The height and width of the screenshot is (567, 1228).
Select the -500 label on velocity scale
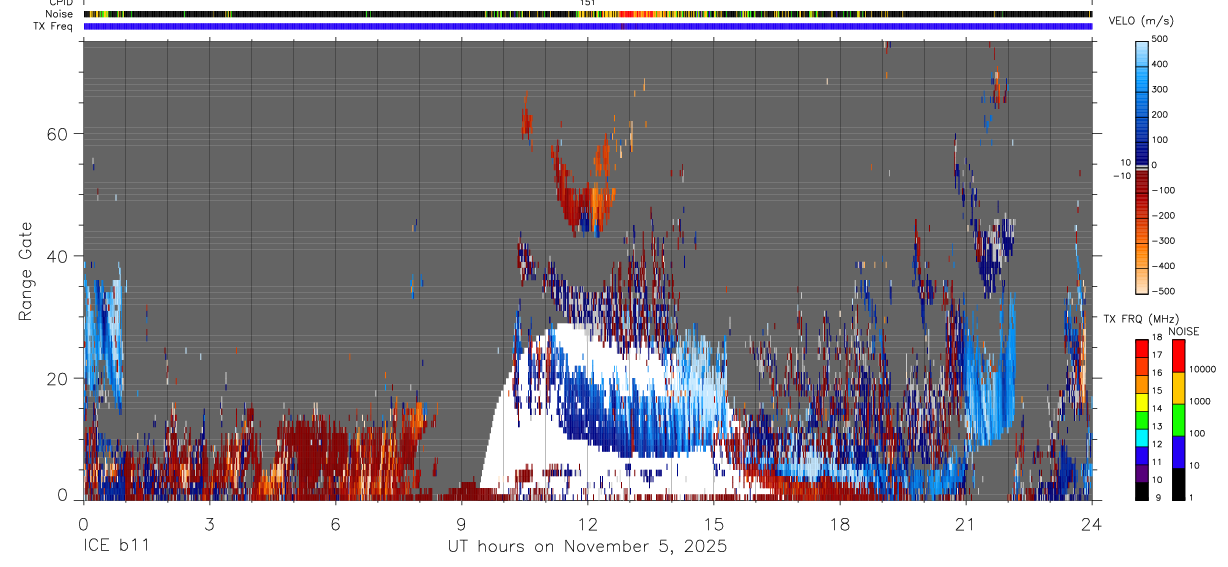1163,291
